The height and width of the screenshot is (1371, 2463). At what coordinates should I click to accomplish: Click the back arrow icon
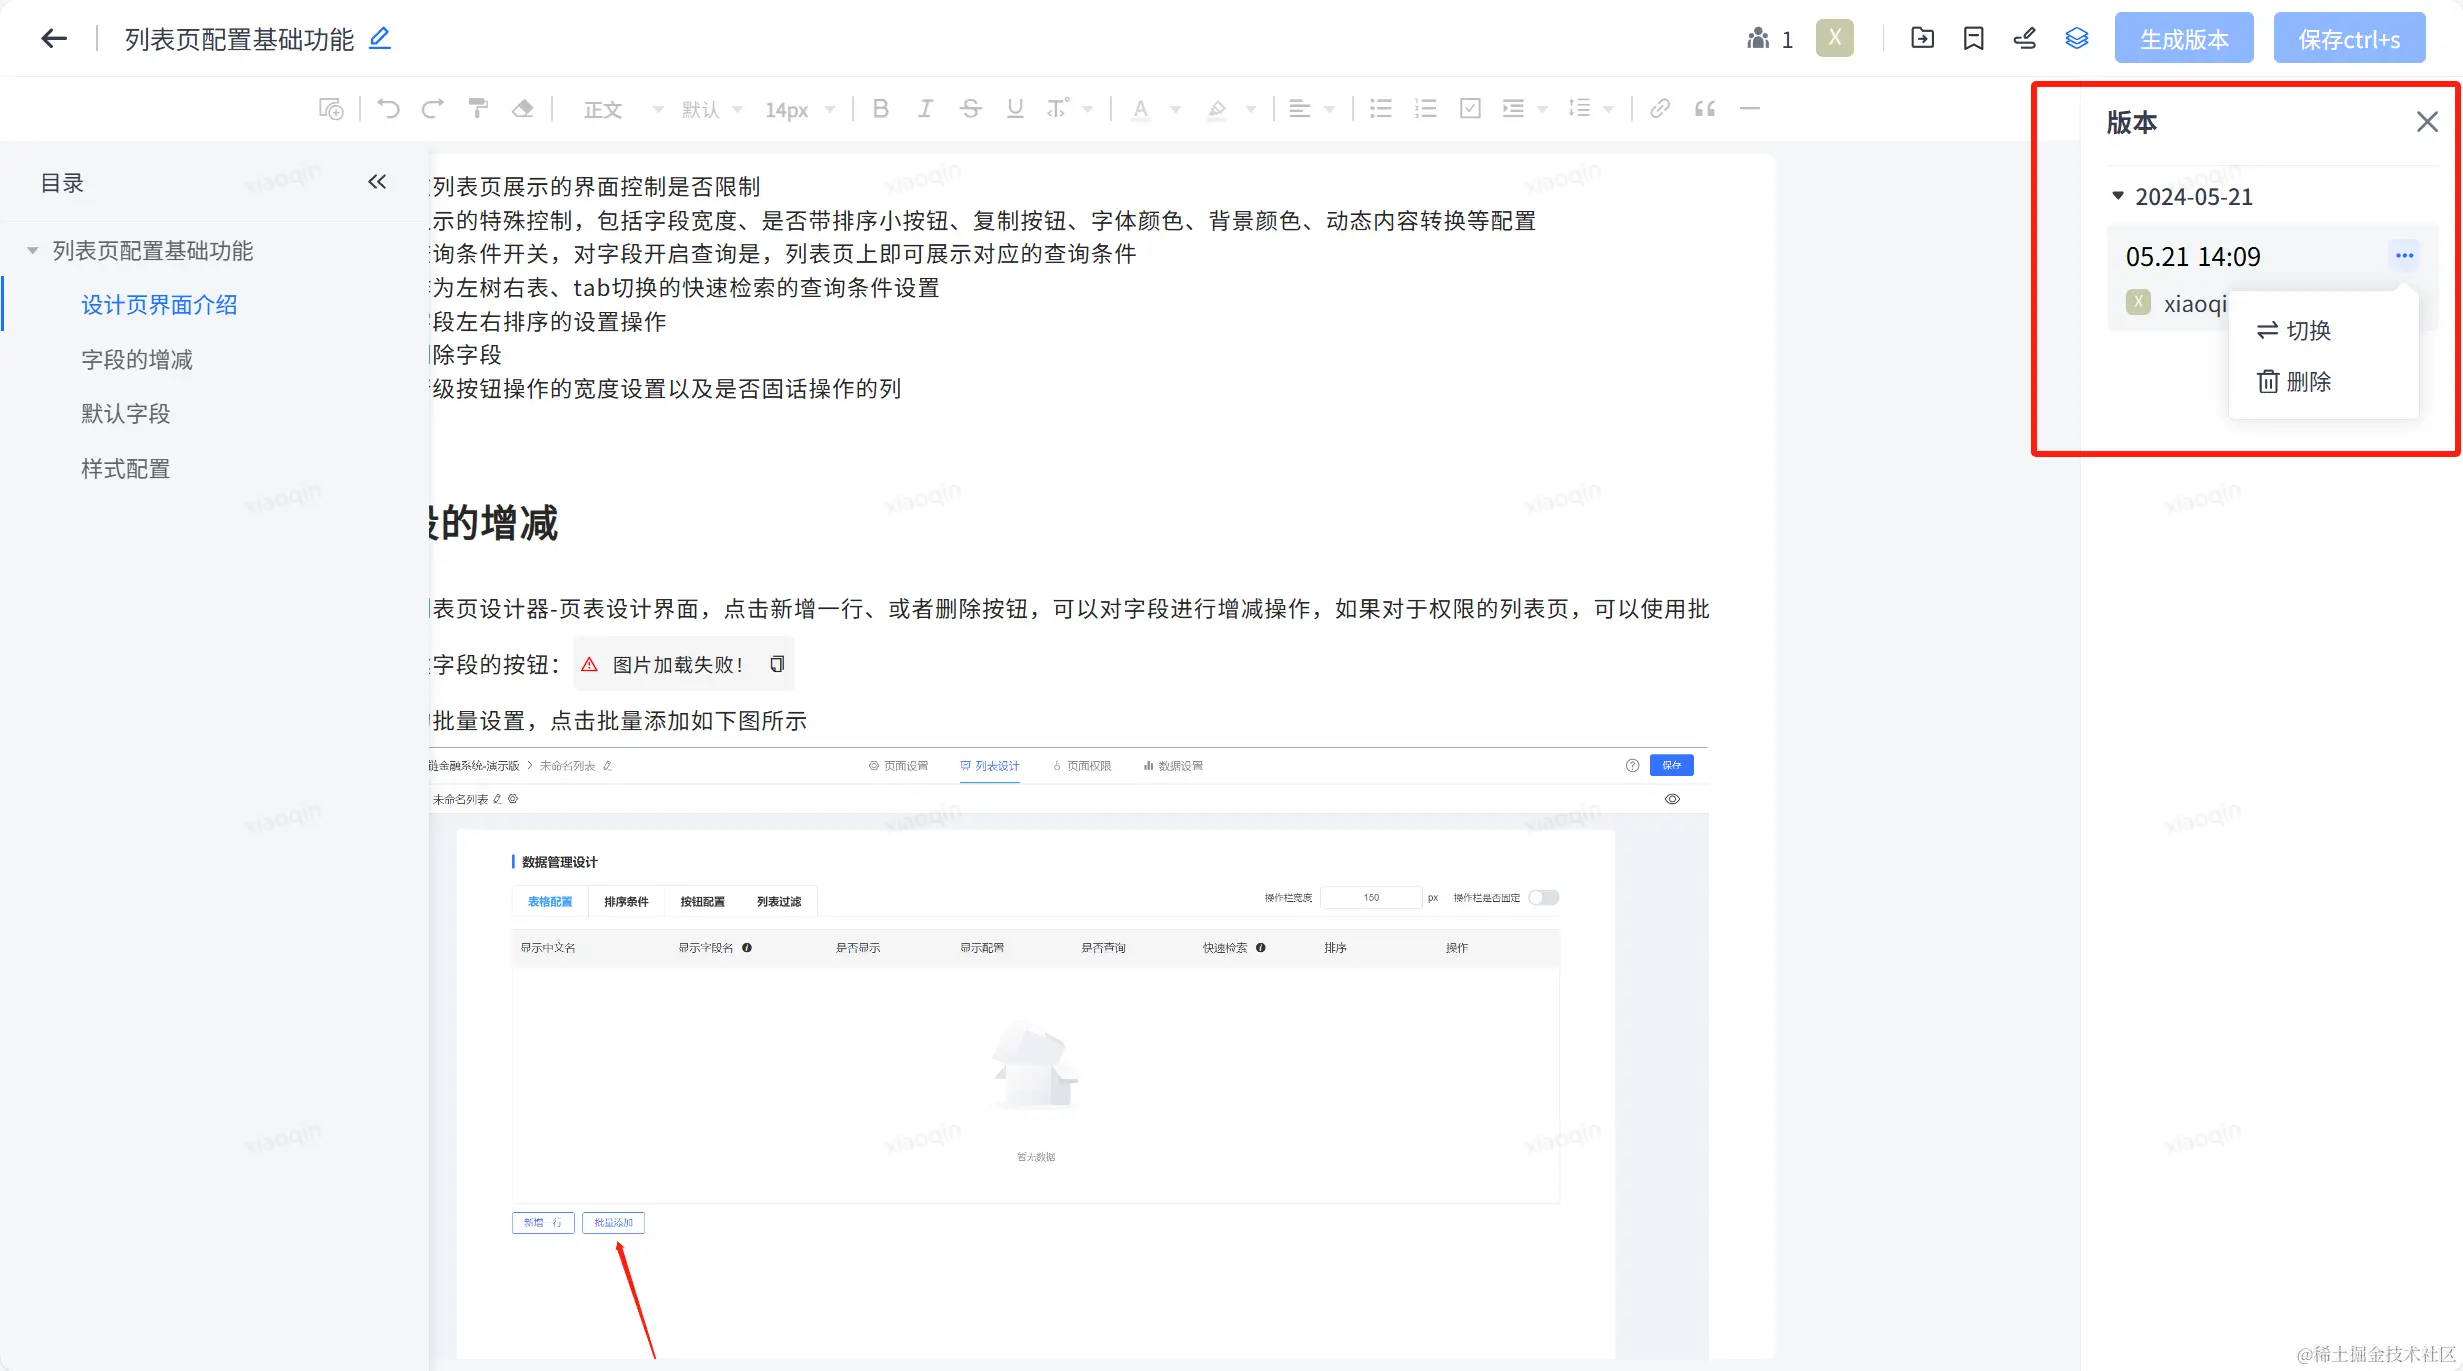[54, 39]
